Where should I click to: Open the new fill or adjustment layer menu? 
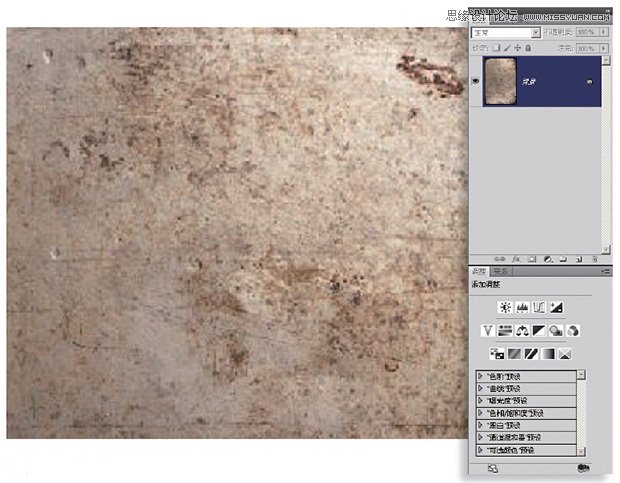pyautogui.click(x=548, y=259)
